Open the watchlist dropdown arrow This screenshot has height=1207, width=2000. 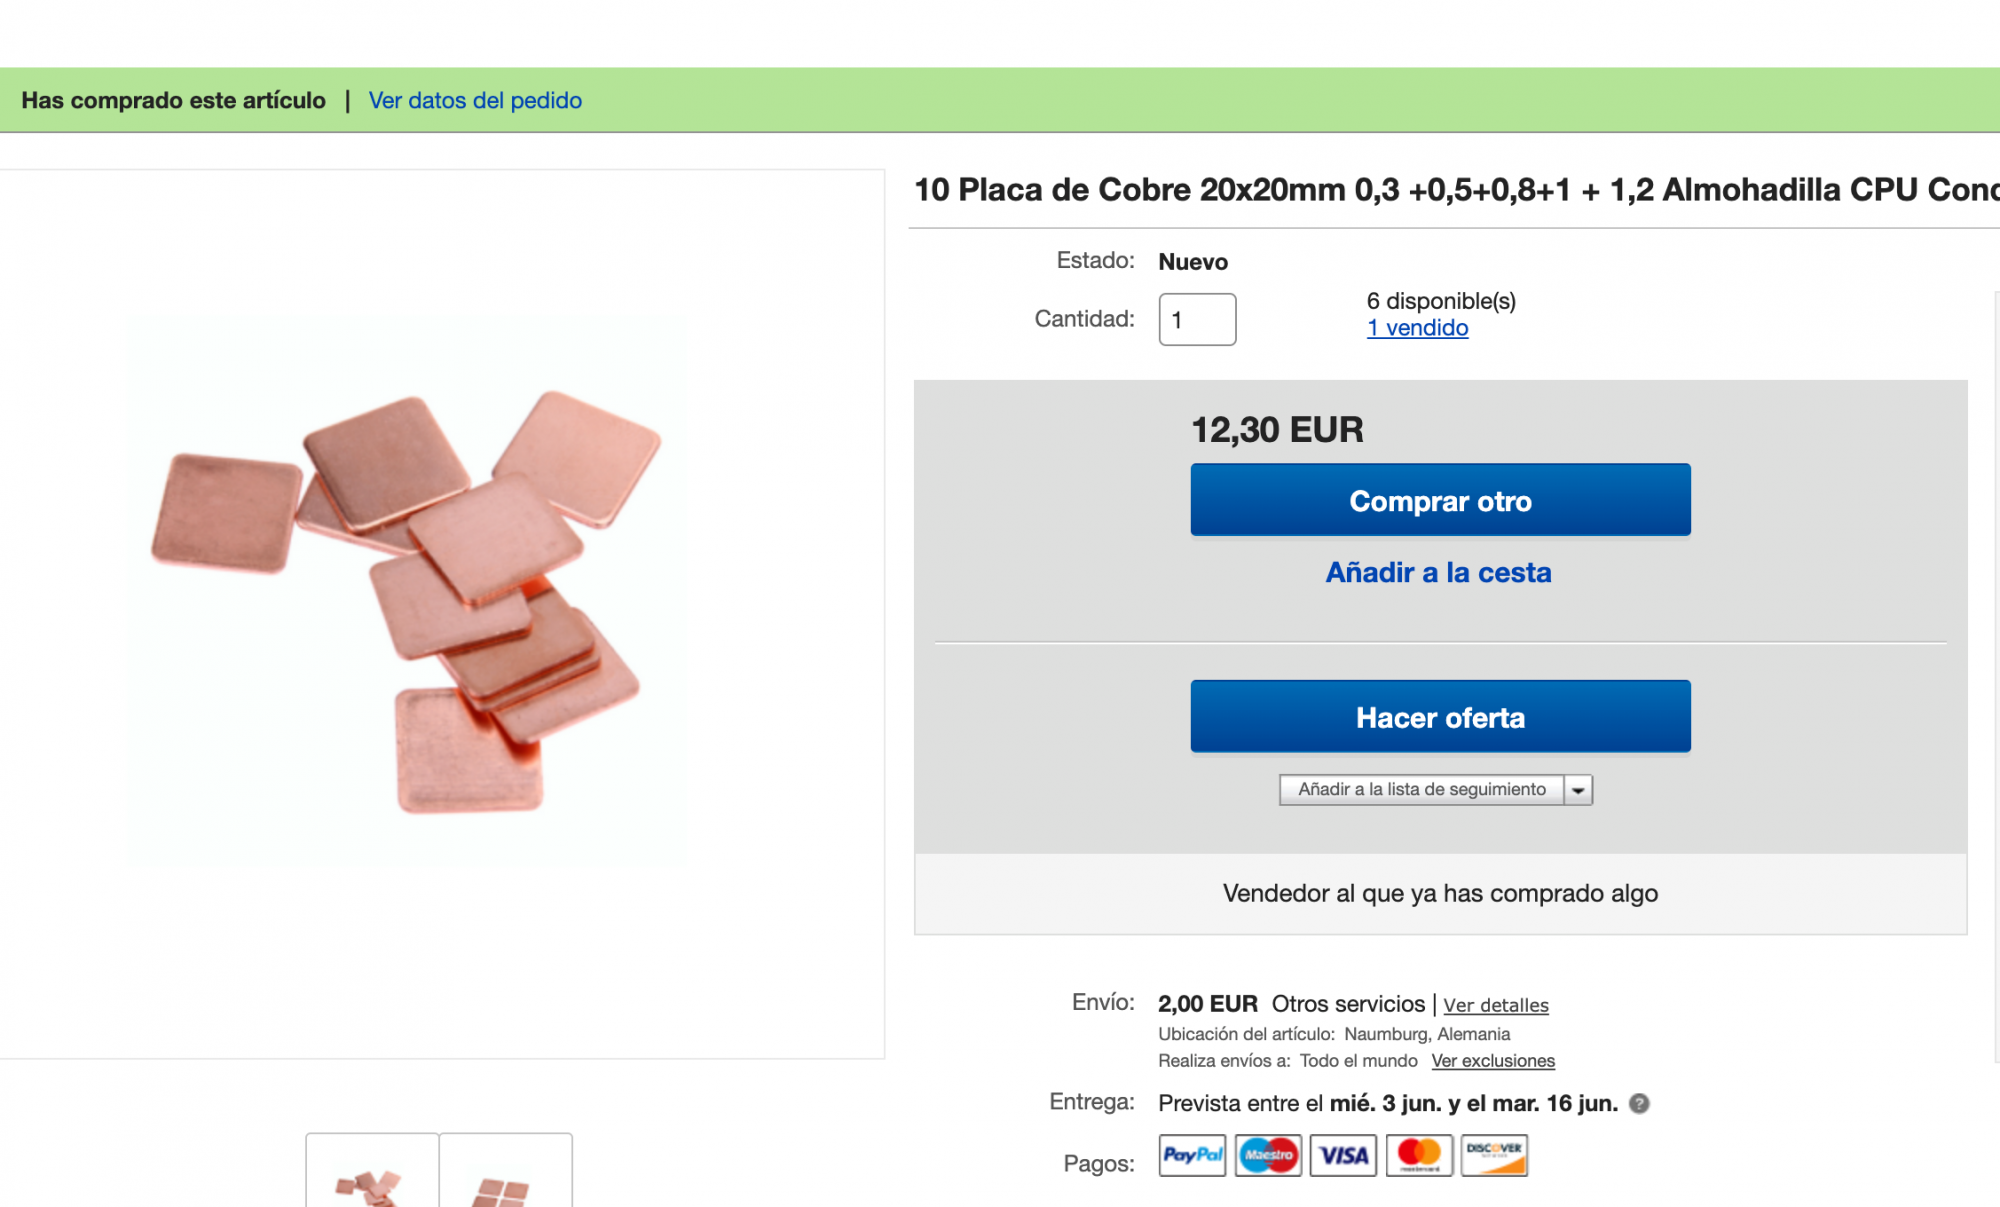[x=1578, y=790]
